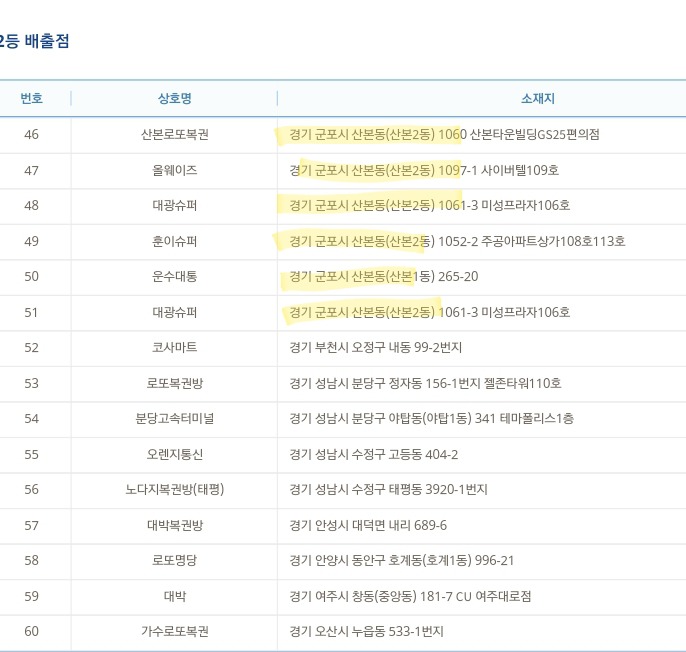Click row number 57
Image resolution: width=686 pixels, height=652 pixels.
tap(32, 525)
